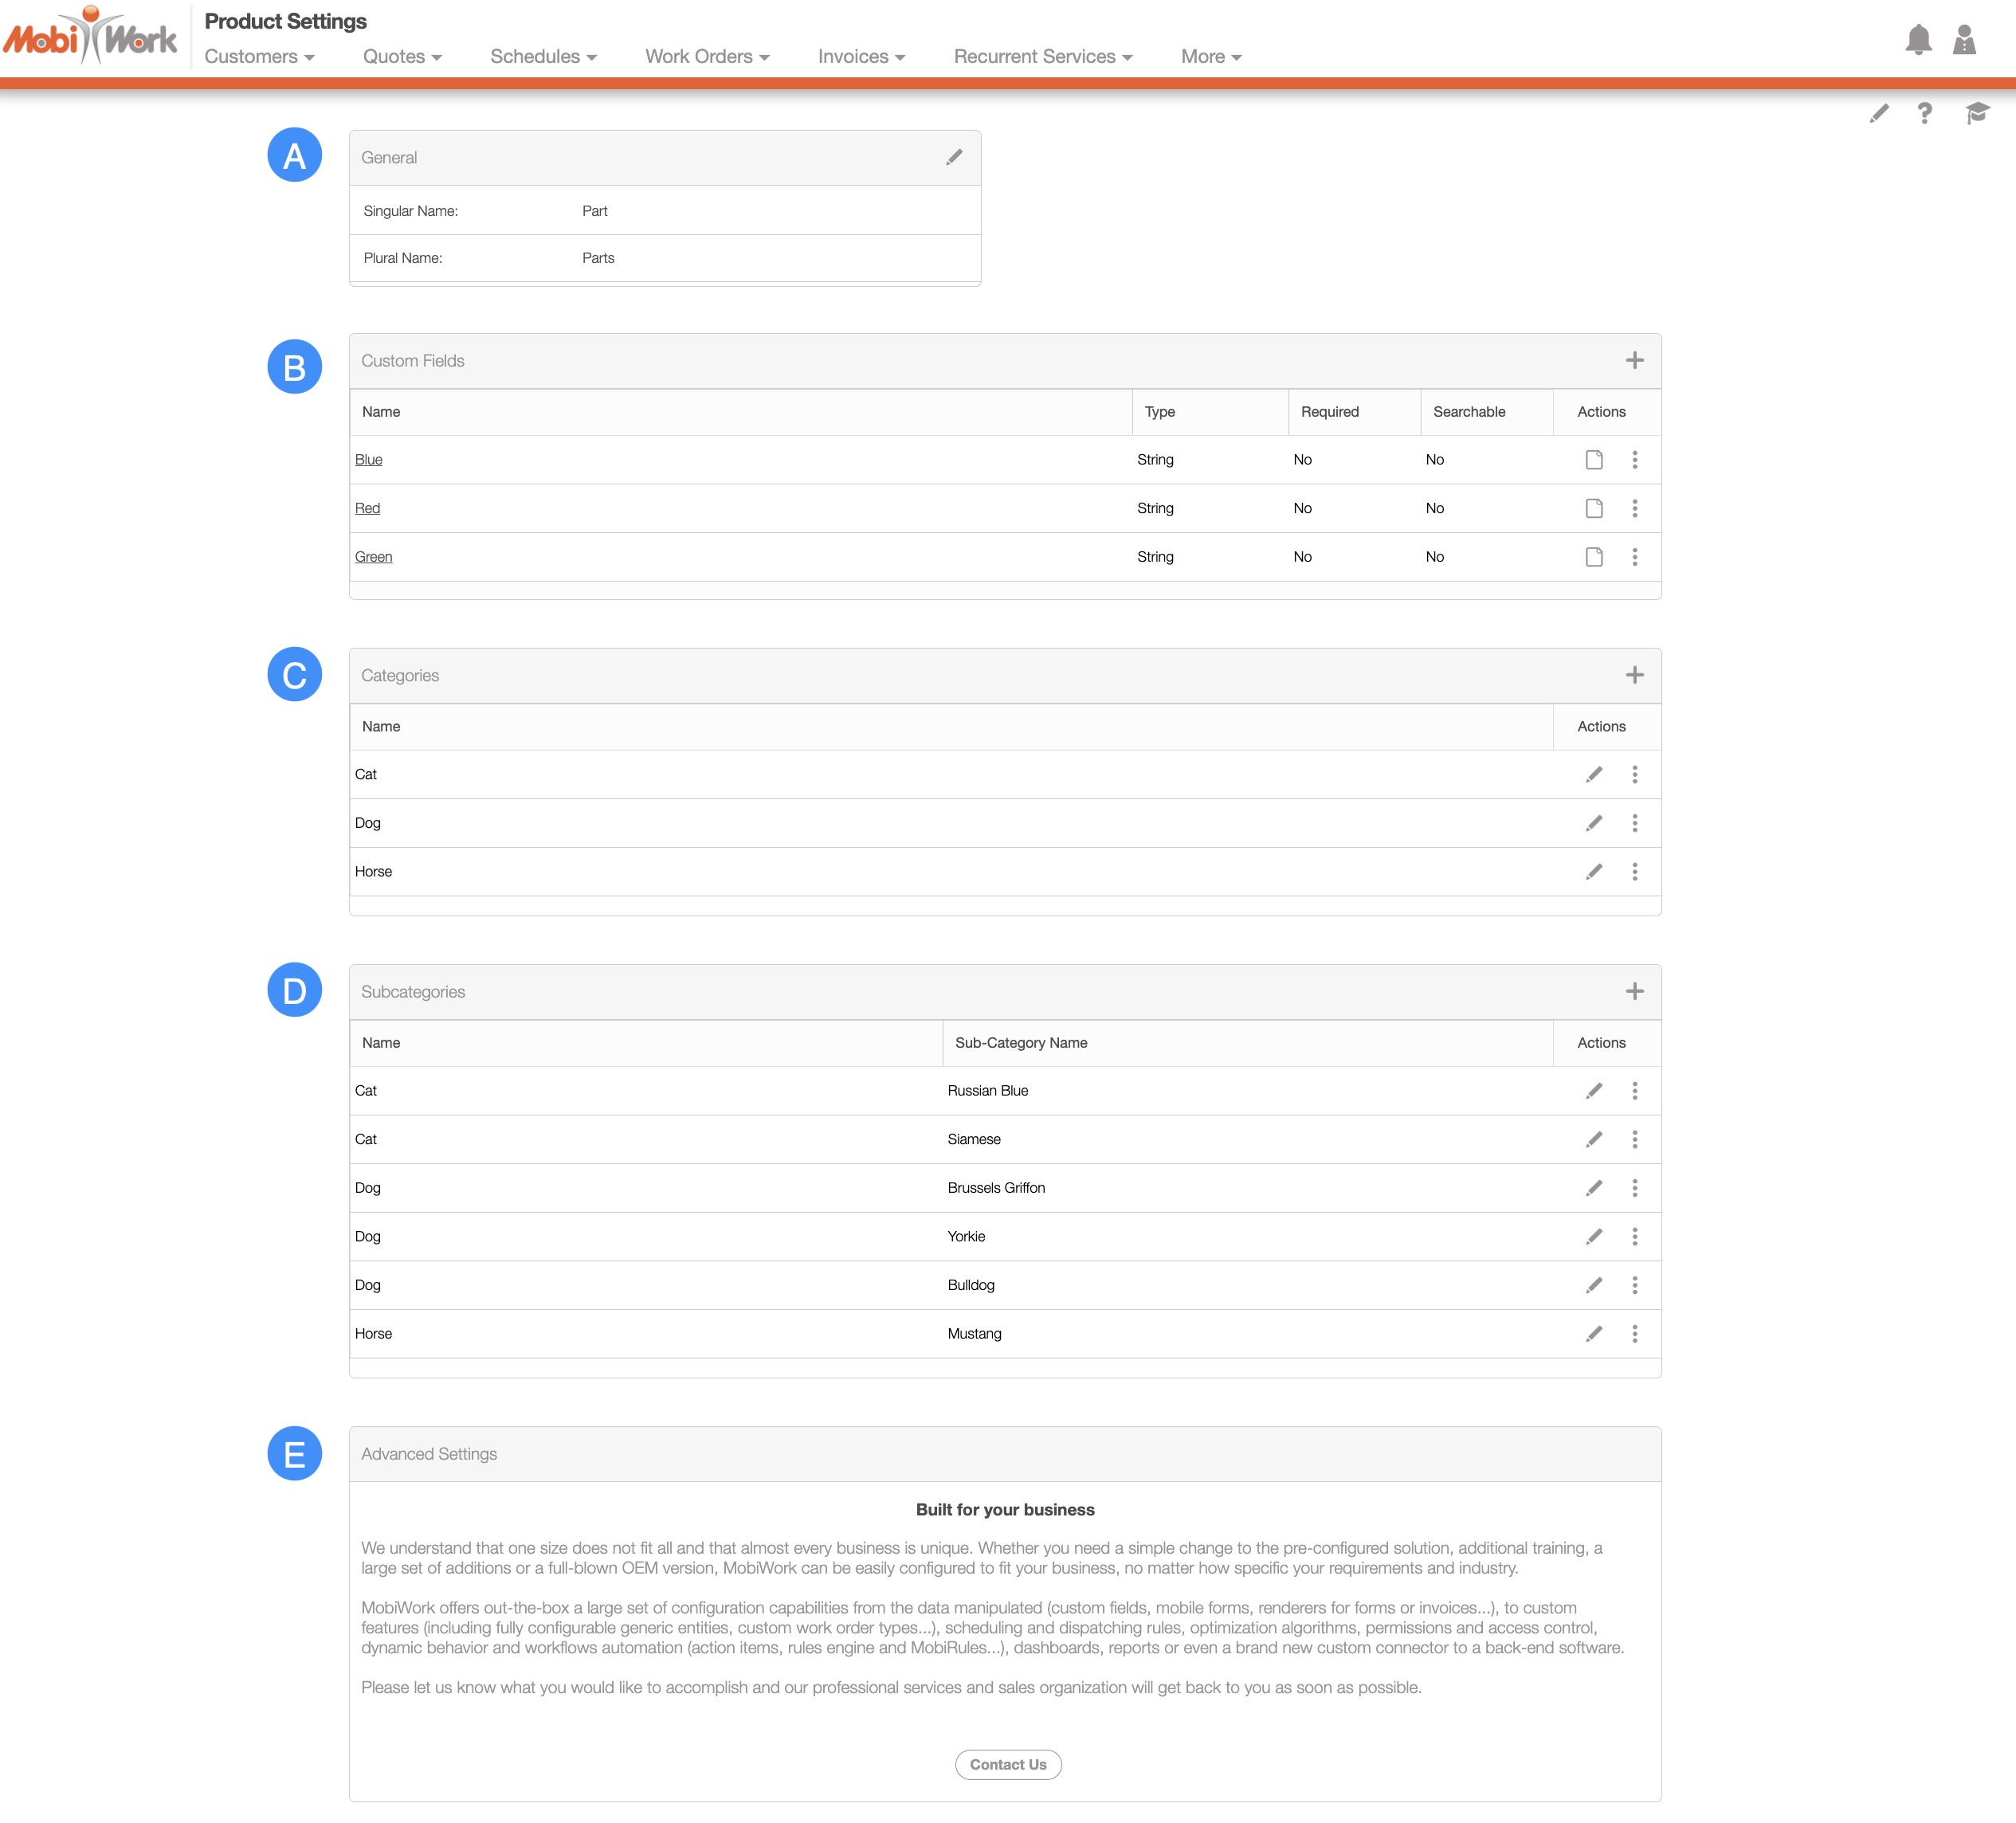2016x1823 pixels.
Task: Edit the Siamese subcategory row
Action: tap(1593, 1139)
